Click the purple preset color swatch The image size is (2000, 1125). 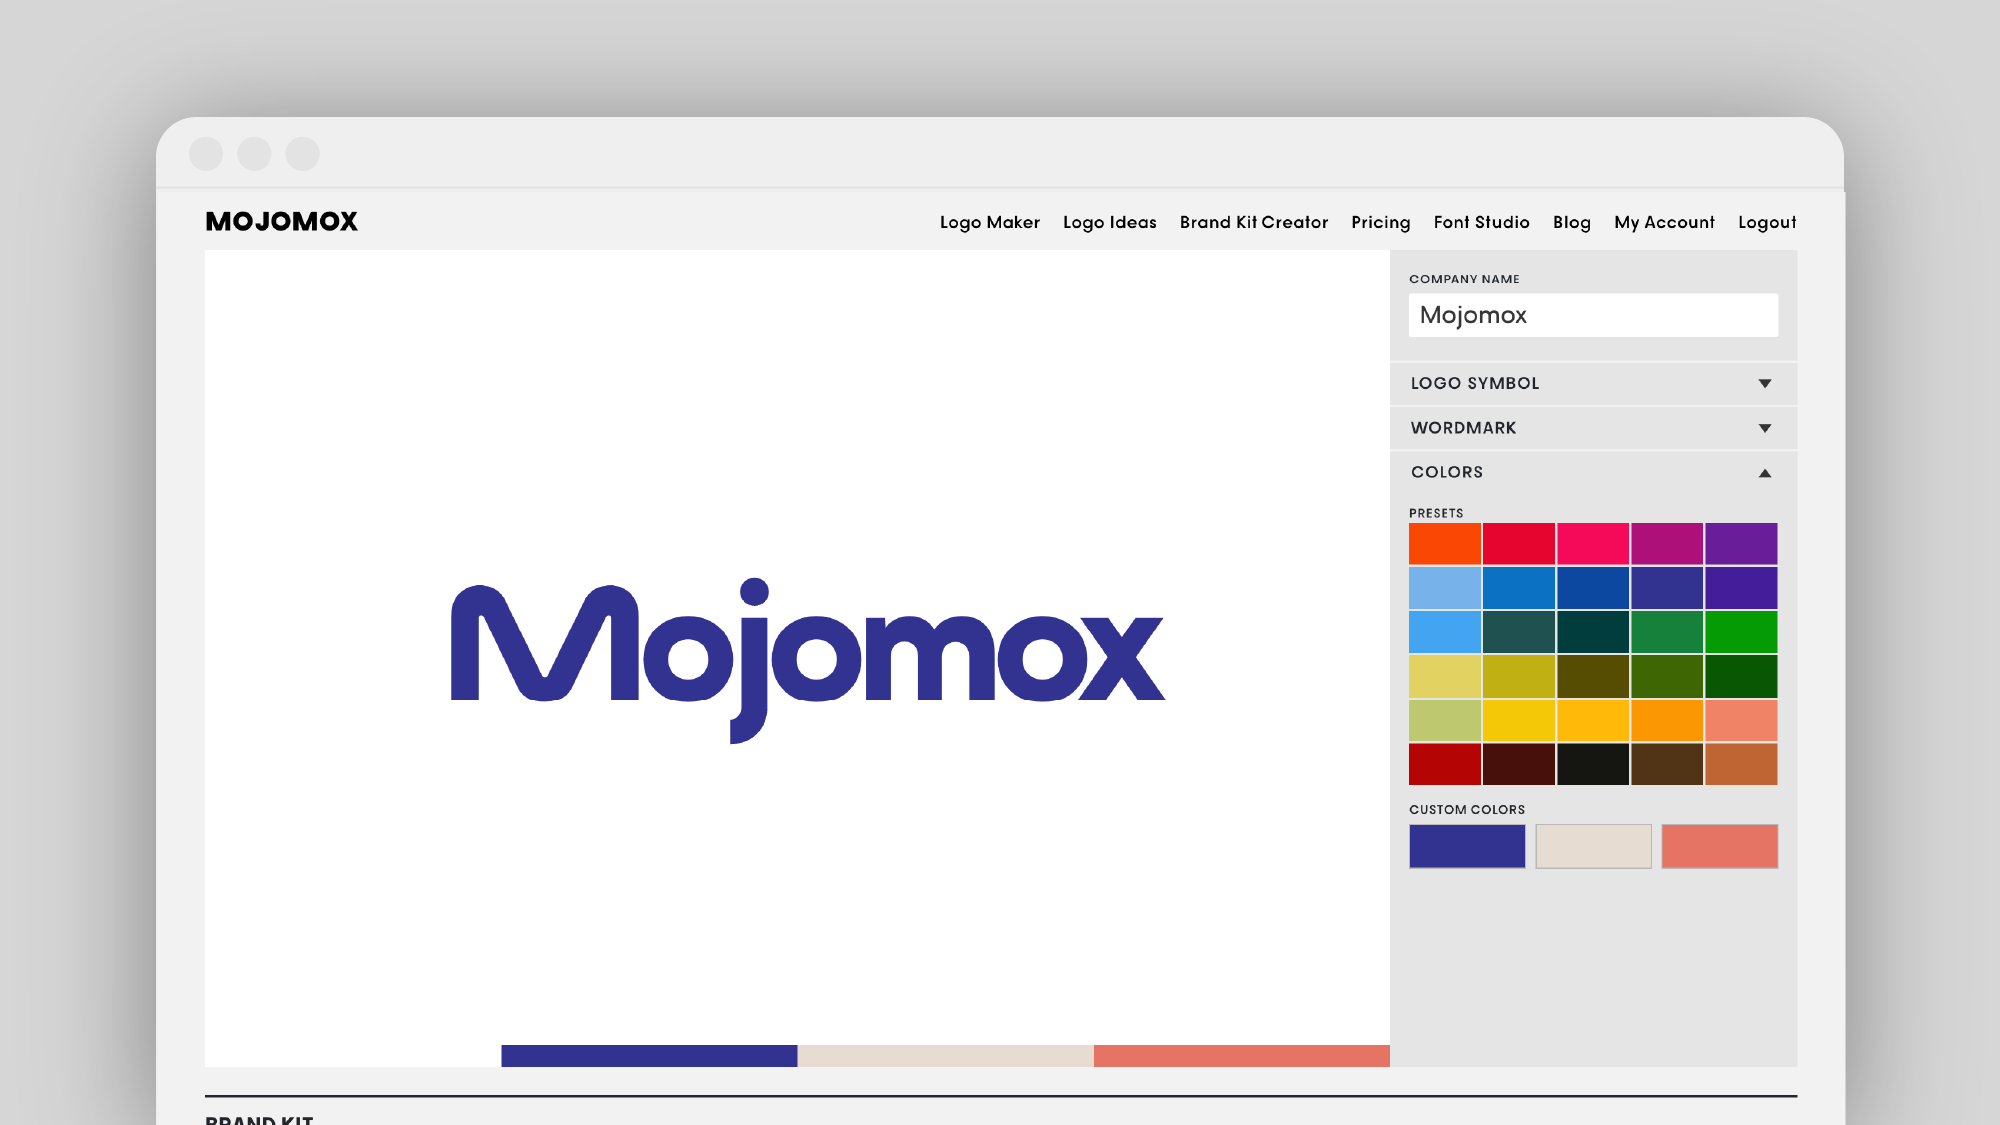(x=1740, y=543)
